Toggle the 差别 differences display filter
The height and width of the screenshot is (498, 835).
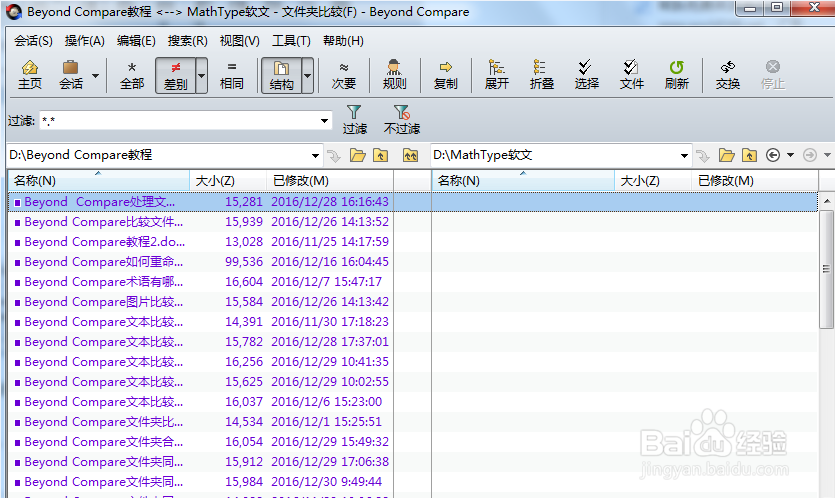pyautogui.click(x=176, y=76)
